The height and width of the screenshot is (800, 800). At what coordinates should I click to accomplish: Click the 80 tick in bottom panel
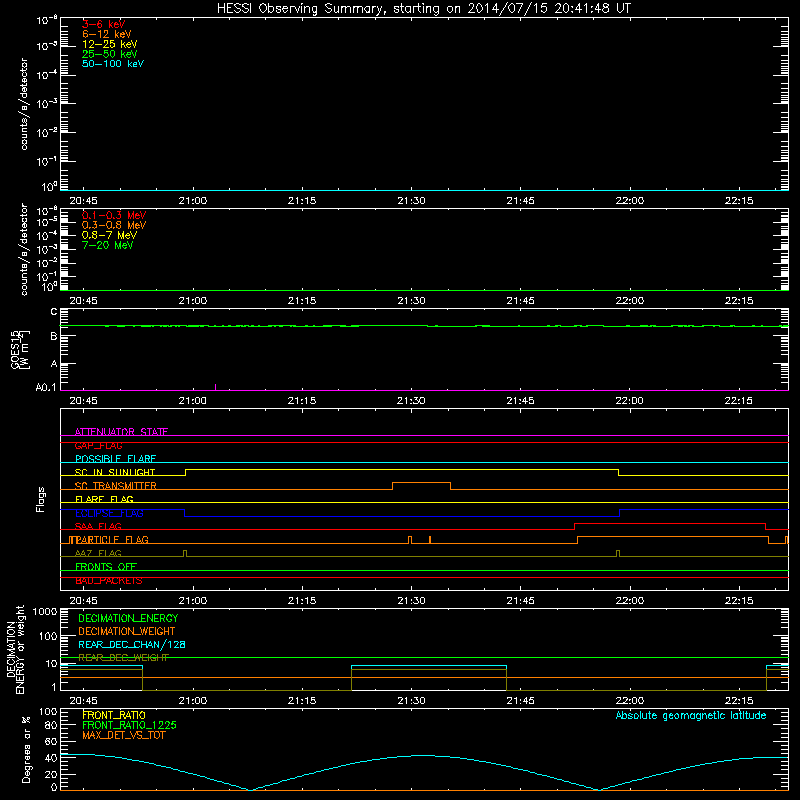[52, 725]
